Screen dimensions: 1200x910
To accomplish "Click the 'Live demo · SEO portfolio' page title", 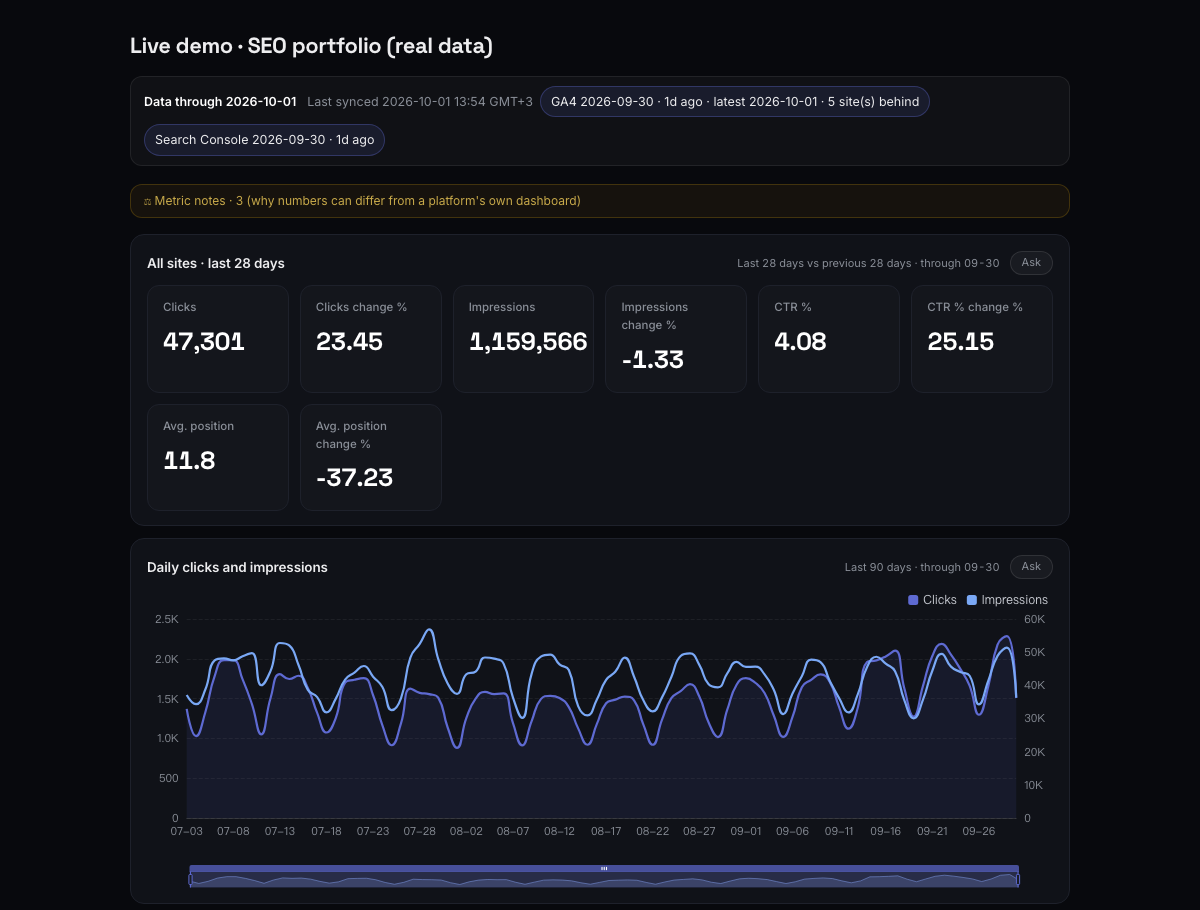I will pos(311,46).
